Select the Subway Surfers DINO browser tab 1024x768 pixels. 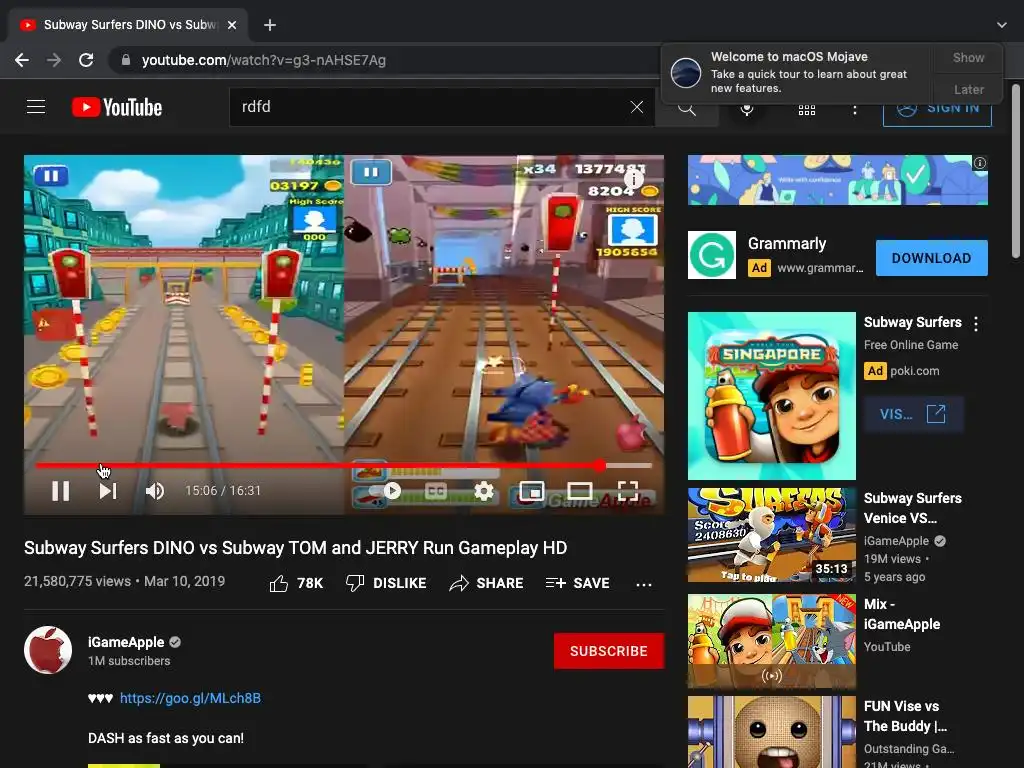[x=129, y=25]
